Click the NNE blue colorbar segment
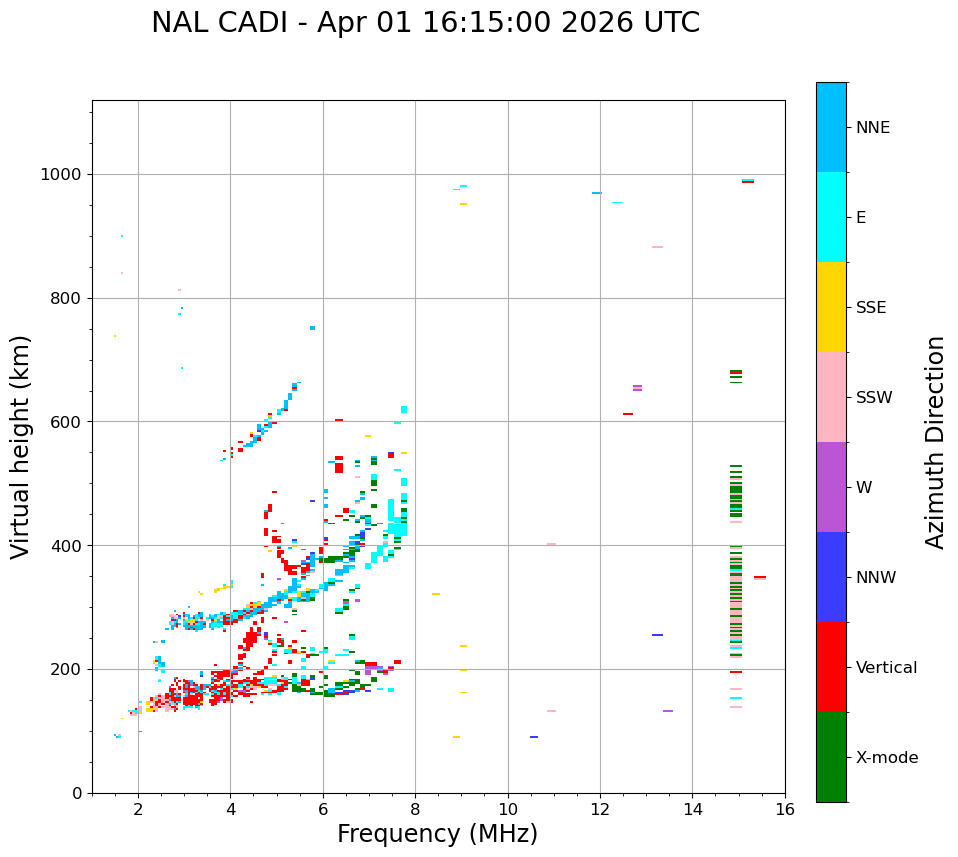 click(x=831, y=127)
